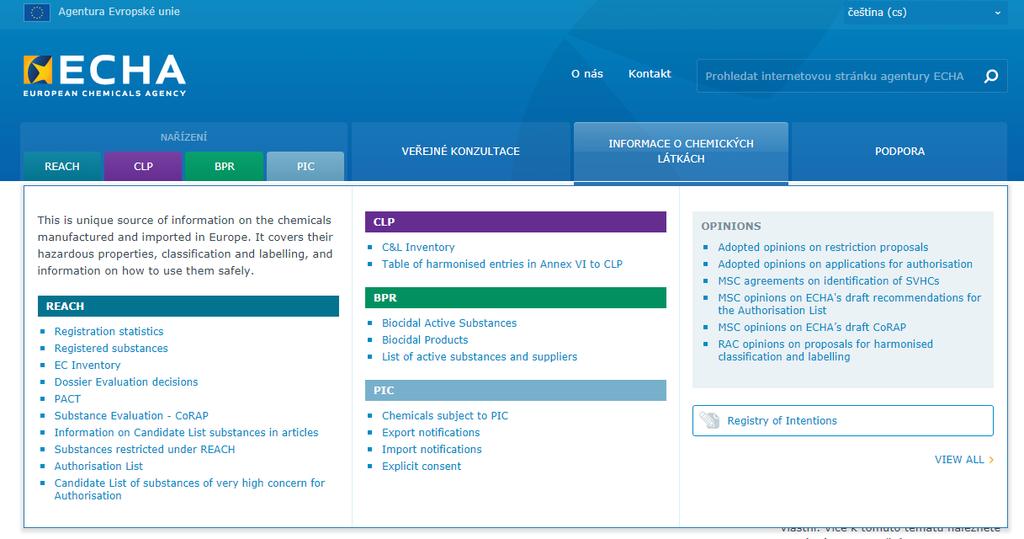
Task: Open MSC opinions on draft recommendations for Authorisation List
Action: tap(850, 304)
